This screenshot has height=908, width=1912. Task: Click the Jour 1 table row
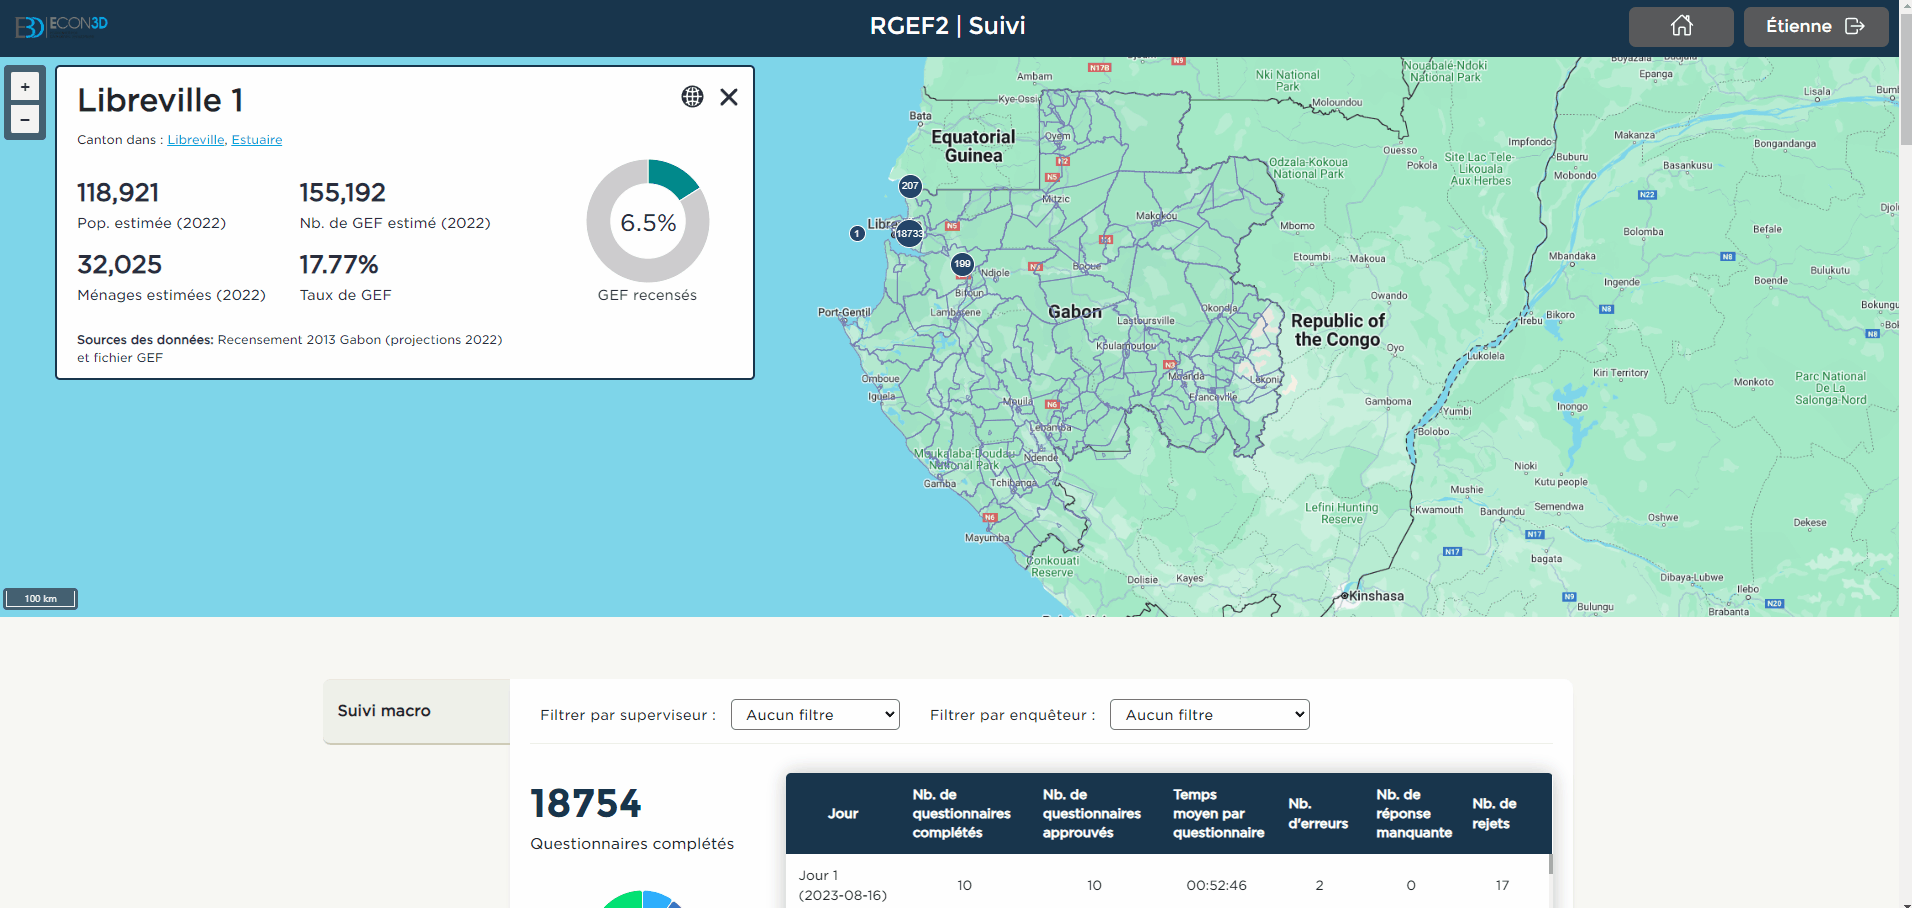point(1167,885)
